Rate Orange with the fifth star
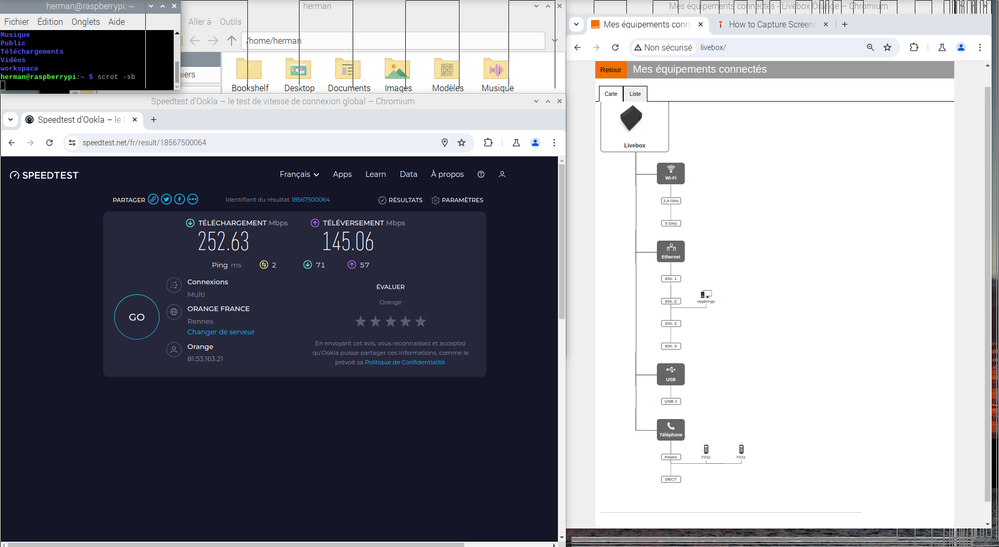This screenshot has height=547, width=999. pyautogui.click(x=420, y=321)
